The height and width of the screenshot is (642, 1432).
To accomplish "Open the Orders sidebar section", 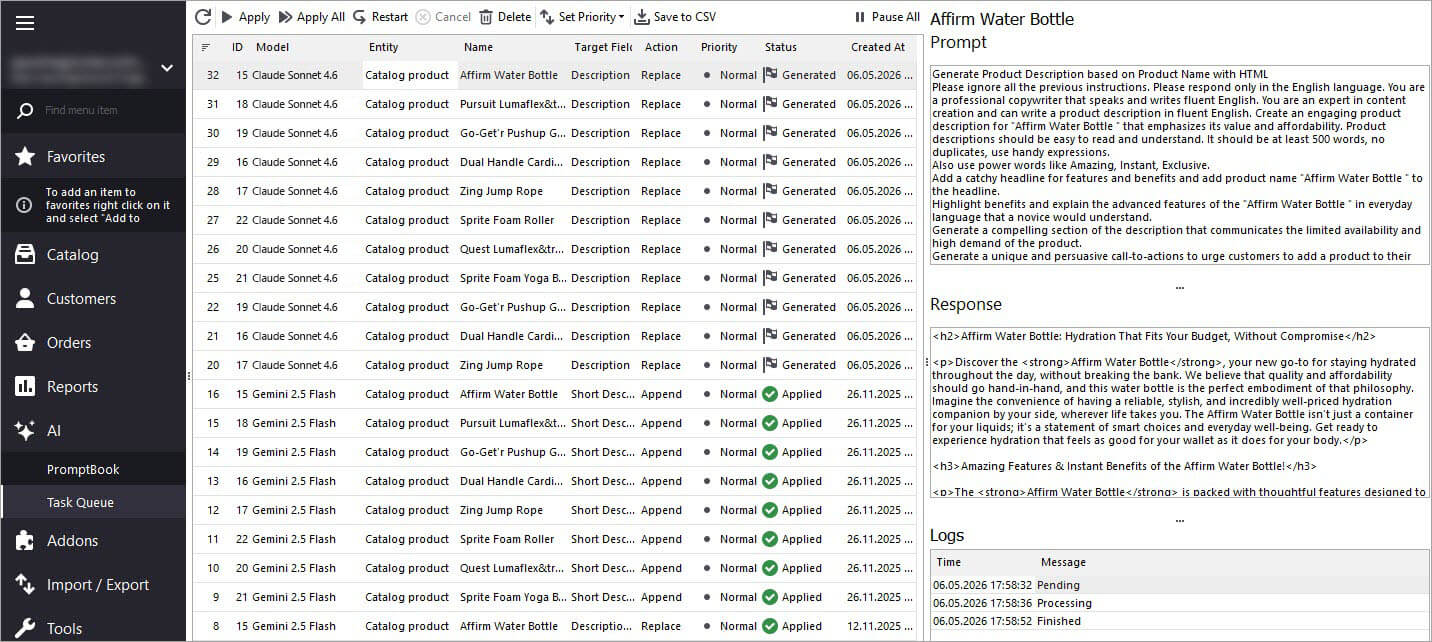I will click(93, 342).
